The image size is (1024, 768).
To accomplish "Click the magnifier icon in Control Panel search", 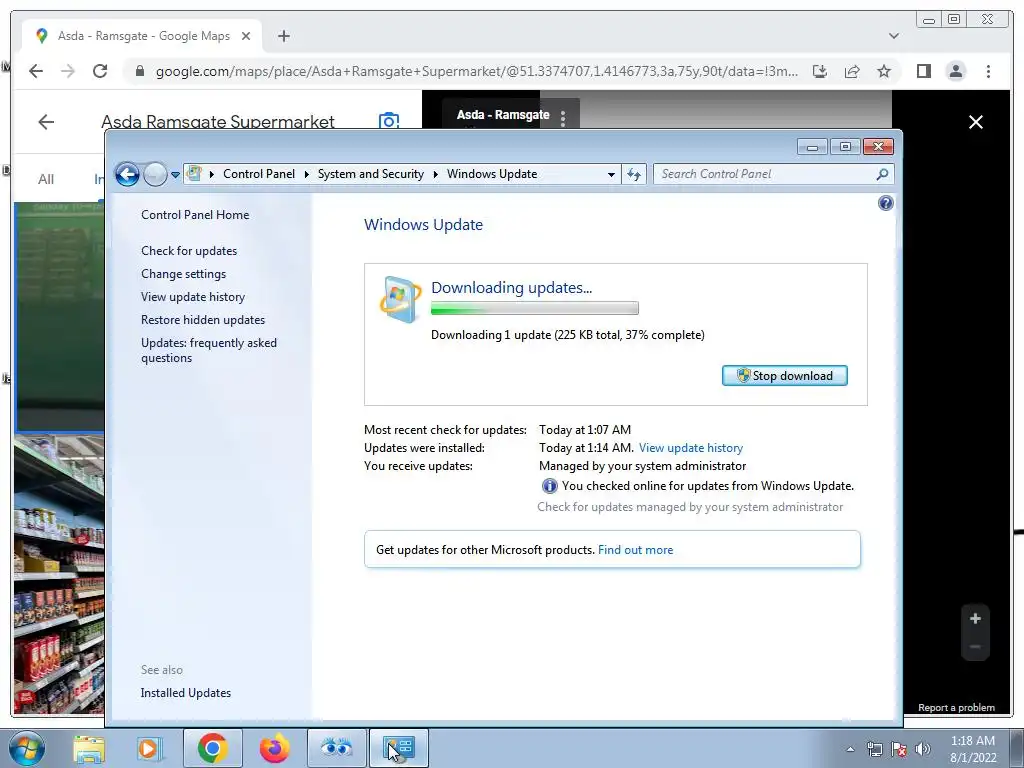I will [x=882, y=174].
